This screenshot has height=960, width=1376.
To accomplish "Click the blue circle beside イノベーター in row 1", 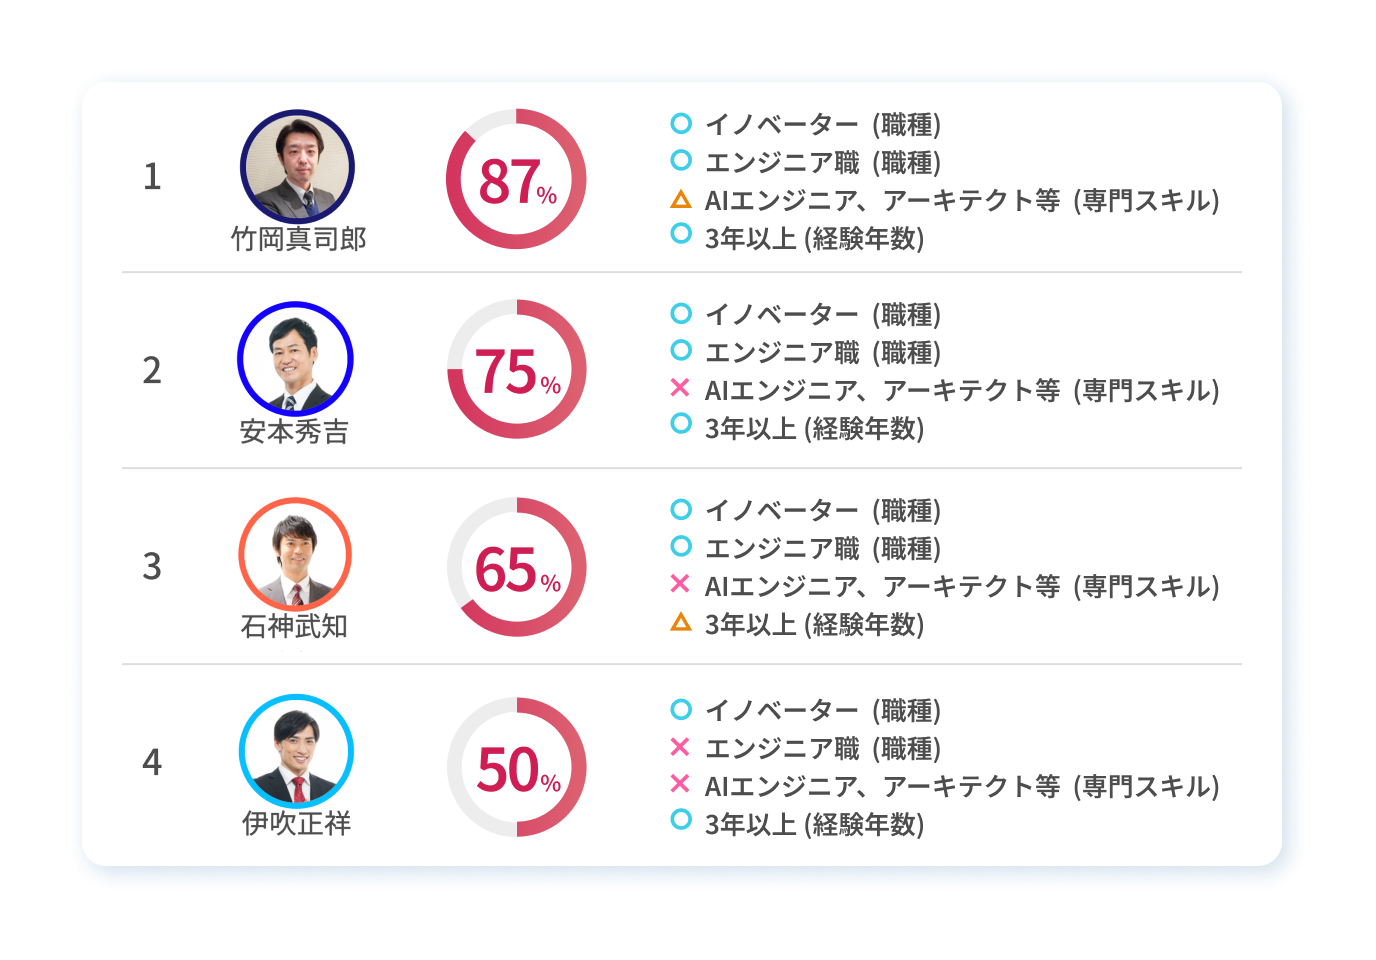I will 681,123.
